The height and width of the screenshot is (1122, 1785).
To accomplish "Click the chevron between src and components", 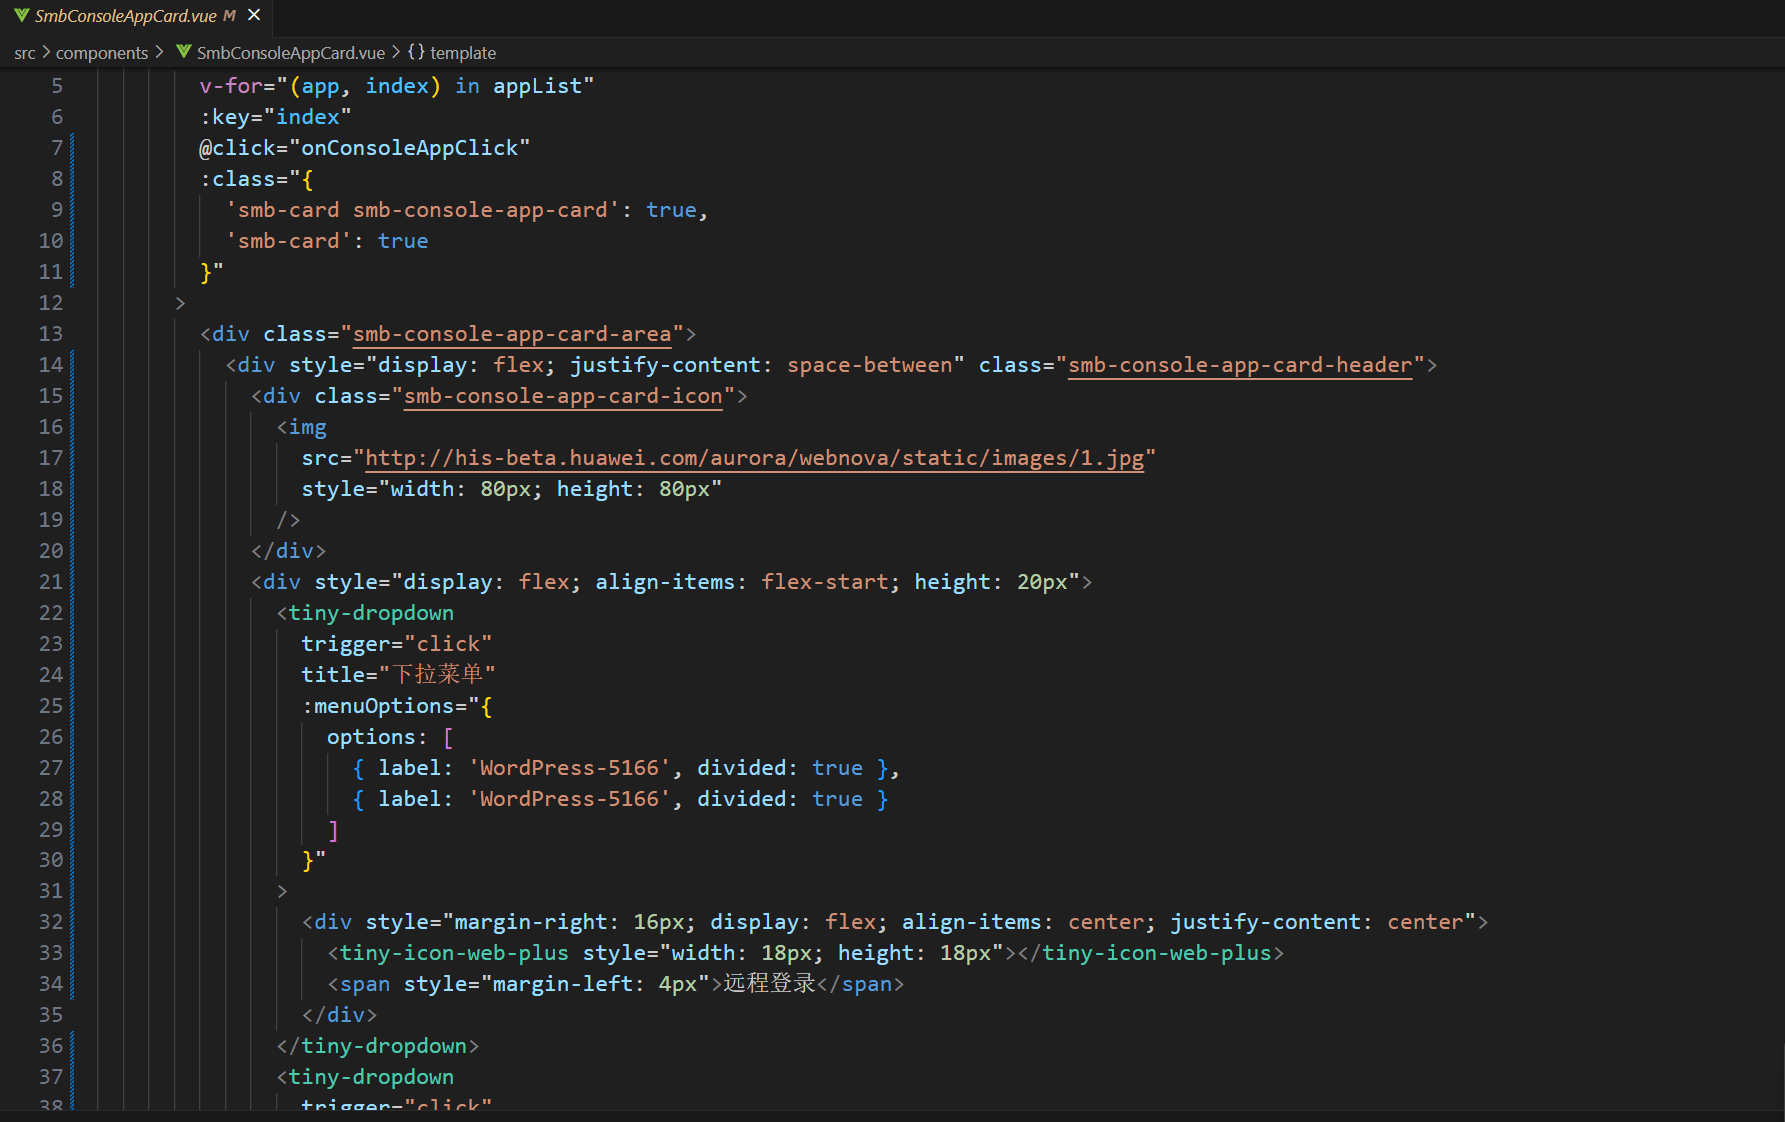I will (46, 52).
